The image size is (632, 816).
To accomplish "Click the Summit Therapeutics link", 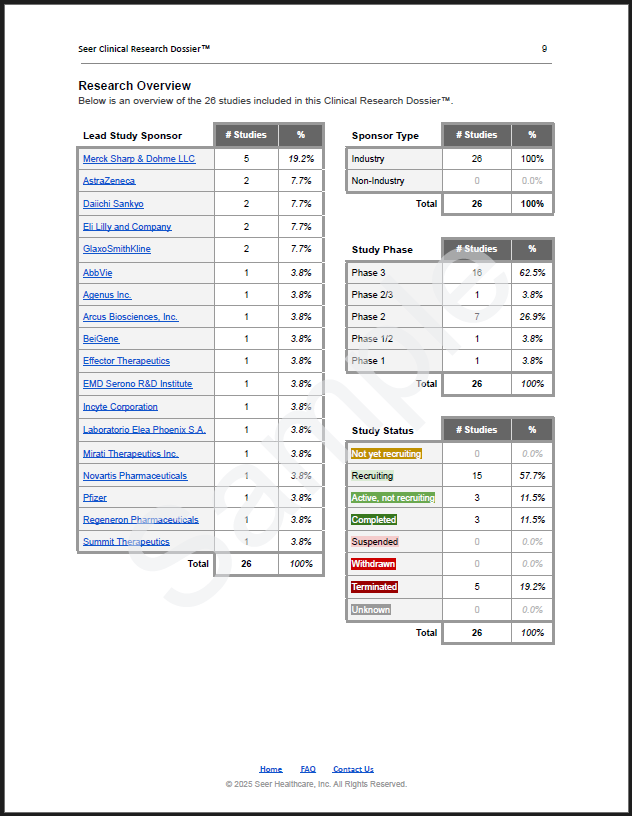I will pos(126,541).
